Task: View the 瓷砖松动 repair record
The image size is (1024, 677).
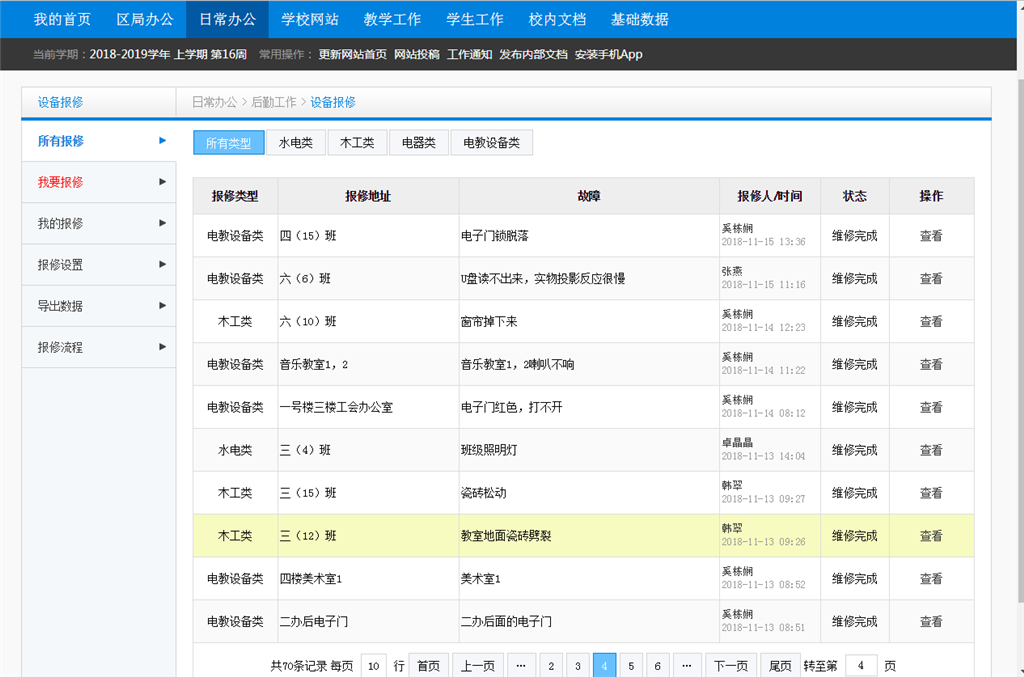Action: (x=931, y=493)
